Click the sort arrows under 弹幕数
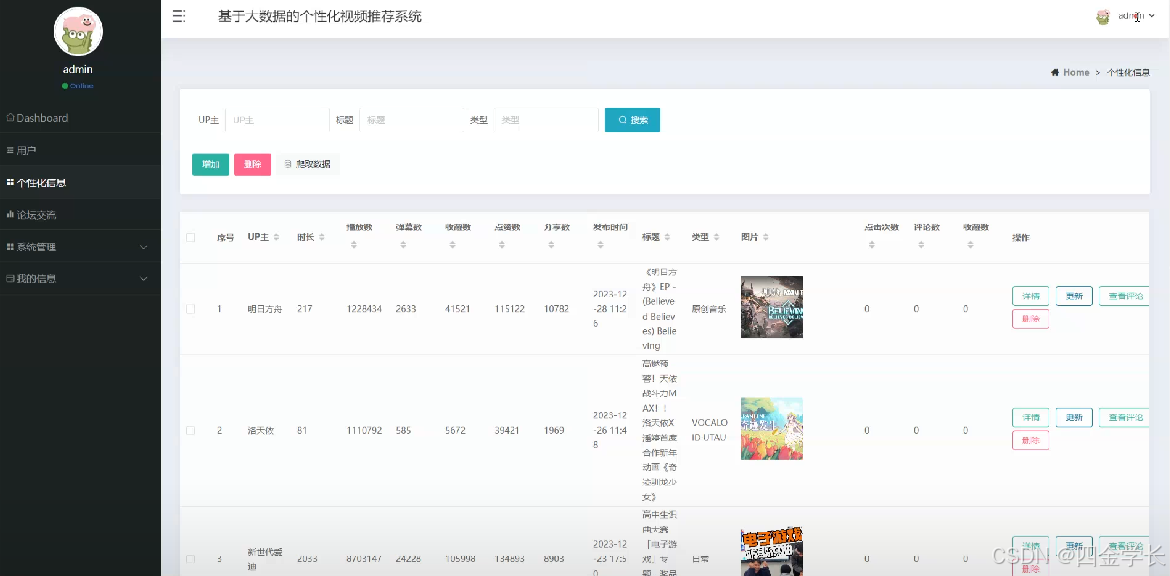This screenshot has width=1170, height=576. (x=403, y=245)
